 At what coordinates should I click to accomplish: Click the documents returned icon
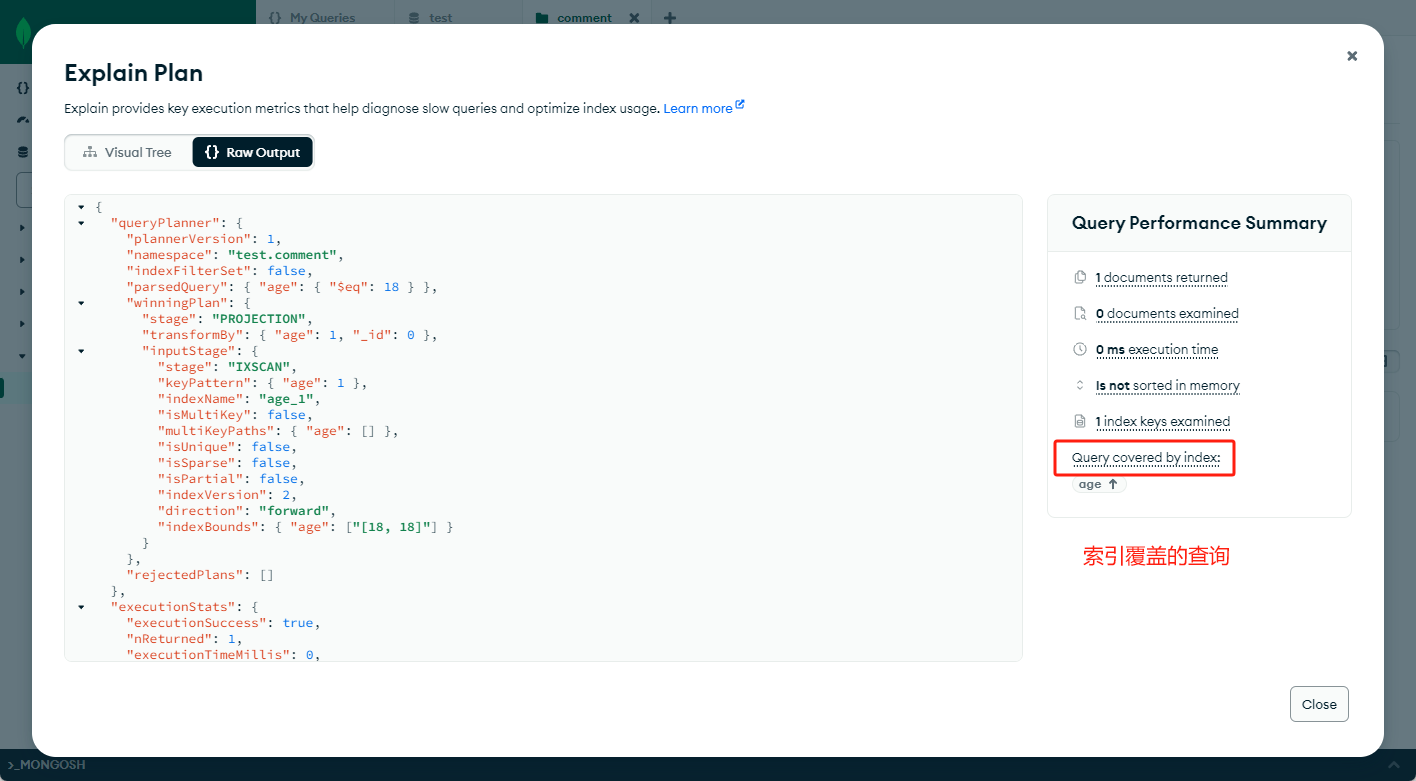pos(1080,277)
